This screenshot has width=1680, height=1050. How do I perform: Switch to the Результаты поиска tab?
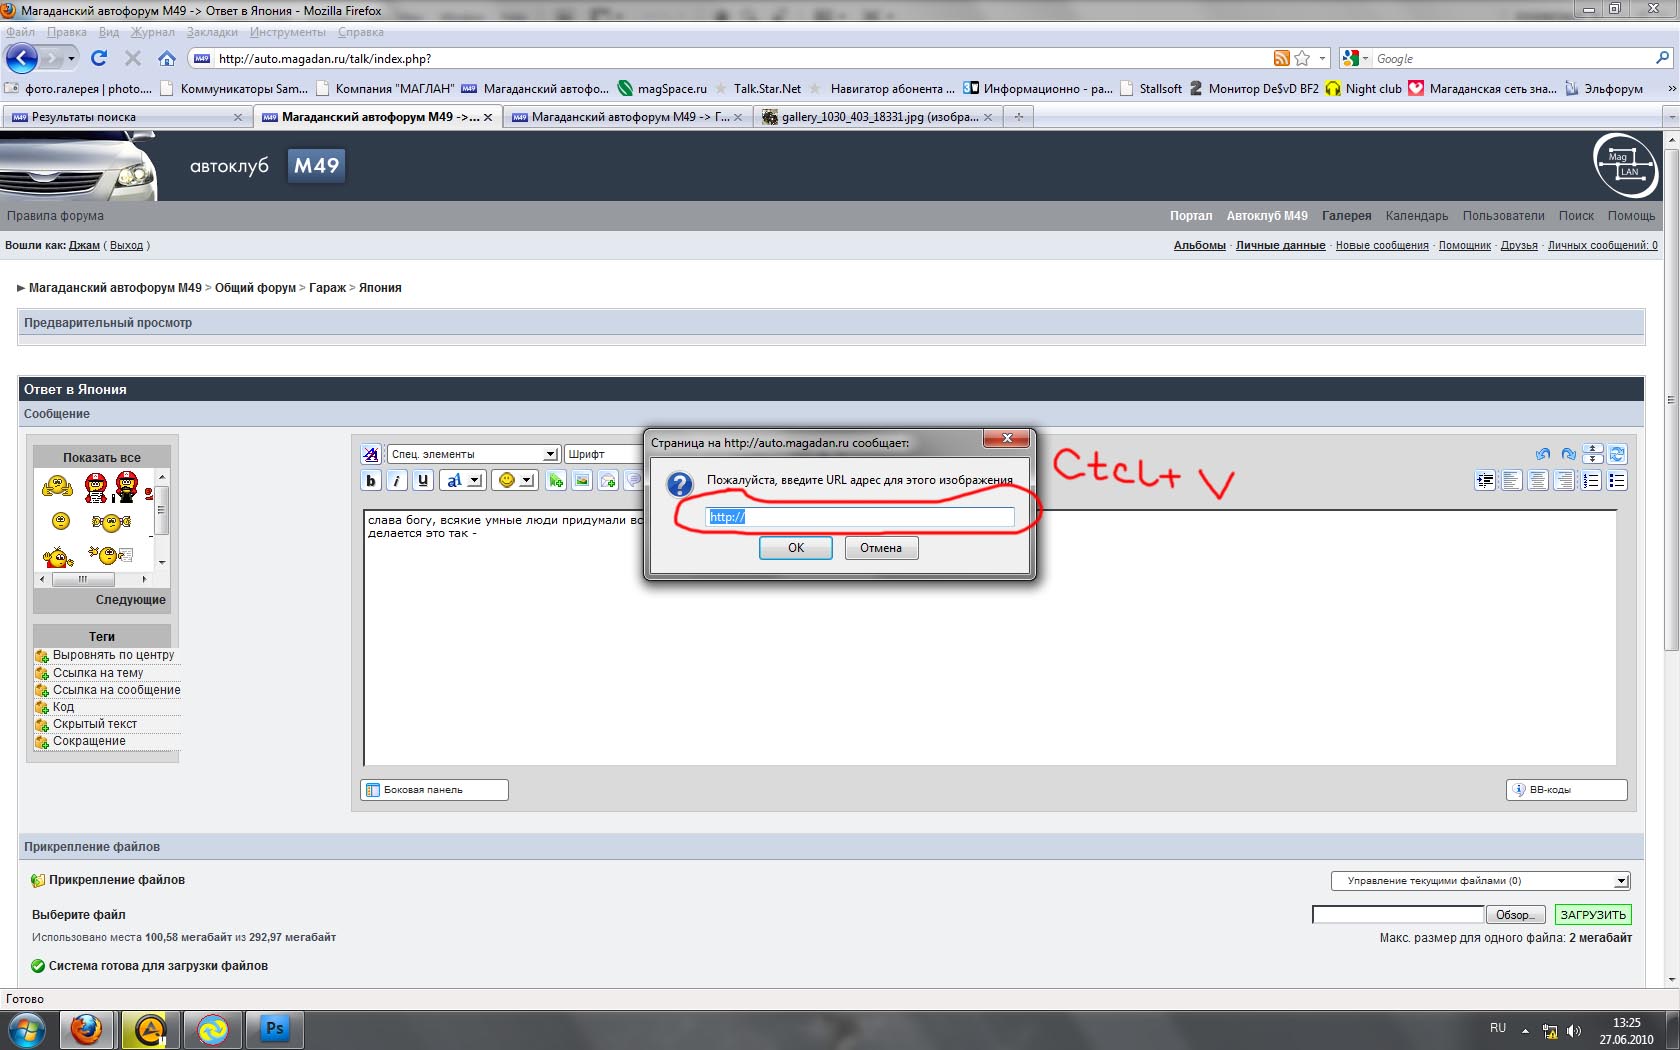point(120,117)
